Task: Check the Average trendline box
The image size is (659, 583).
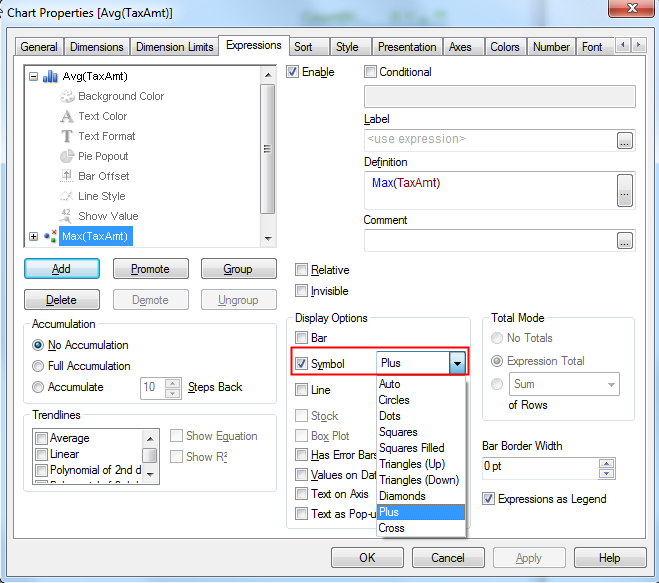Action: click(x=41, y=438)
